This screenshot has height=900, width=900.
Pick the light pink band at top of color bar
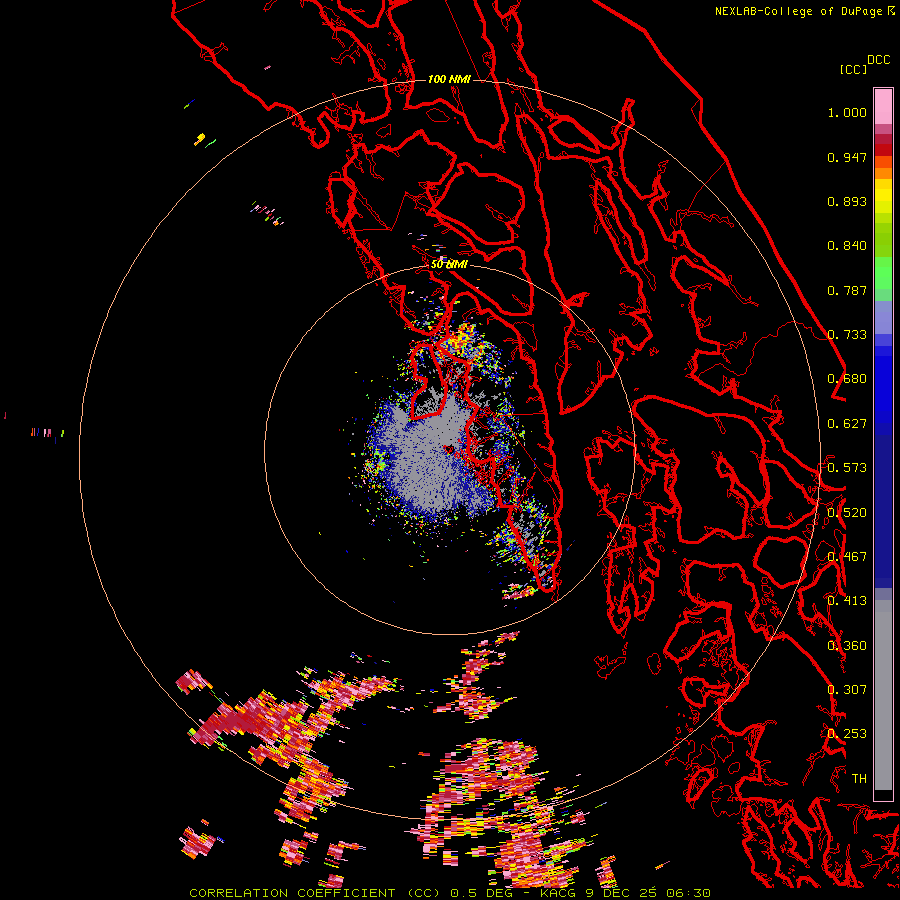883,106
